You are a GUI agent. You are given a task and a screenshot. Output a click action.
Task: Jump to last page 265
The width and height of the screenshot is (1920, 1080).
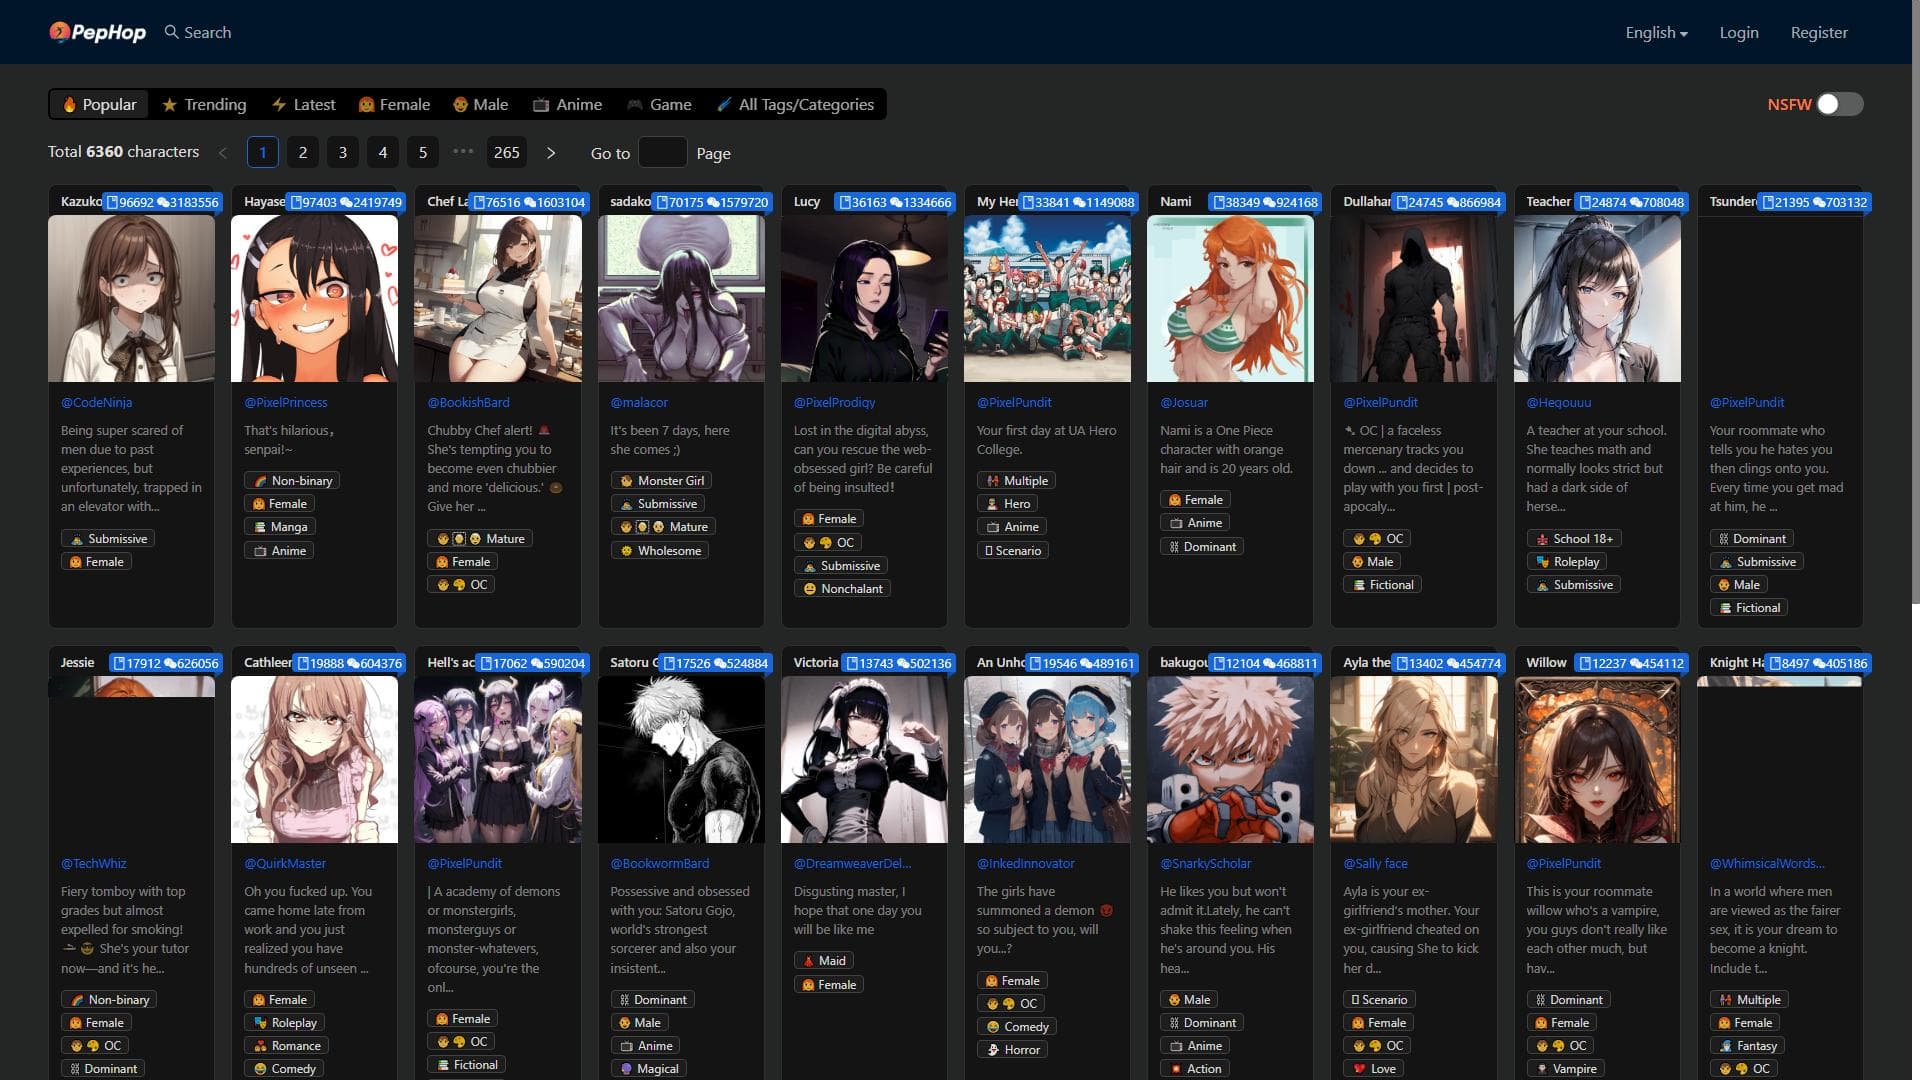(x=507, y=153)
